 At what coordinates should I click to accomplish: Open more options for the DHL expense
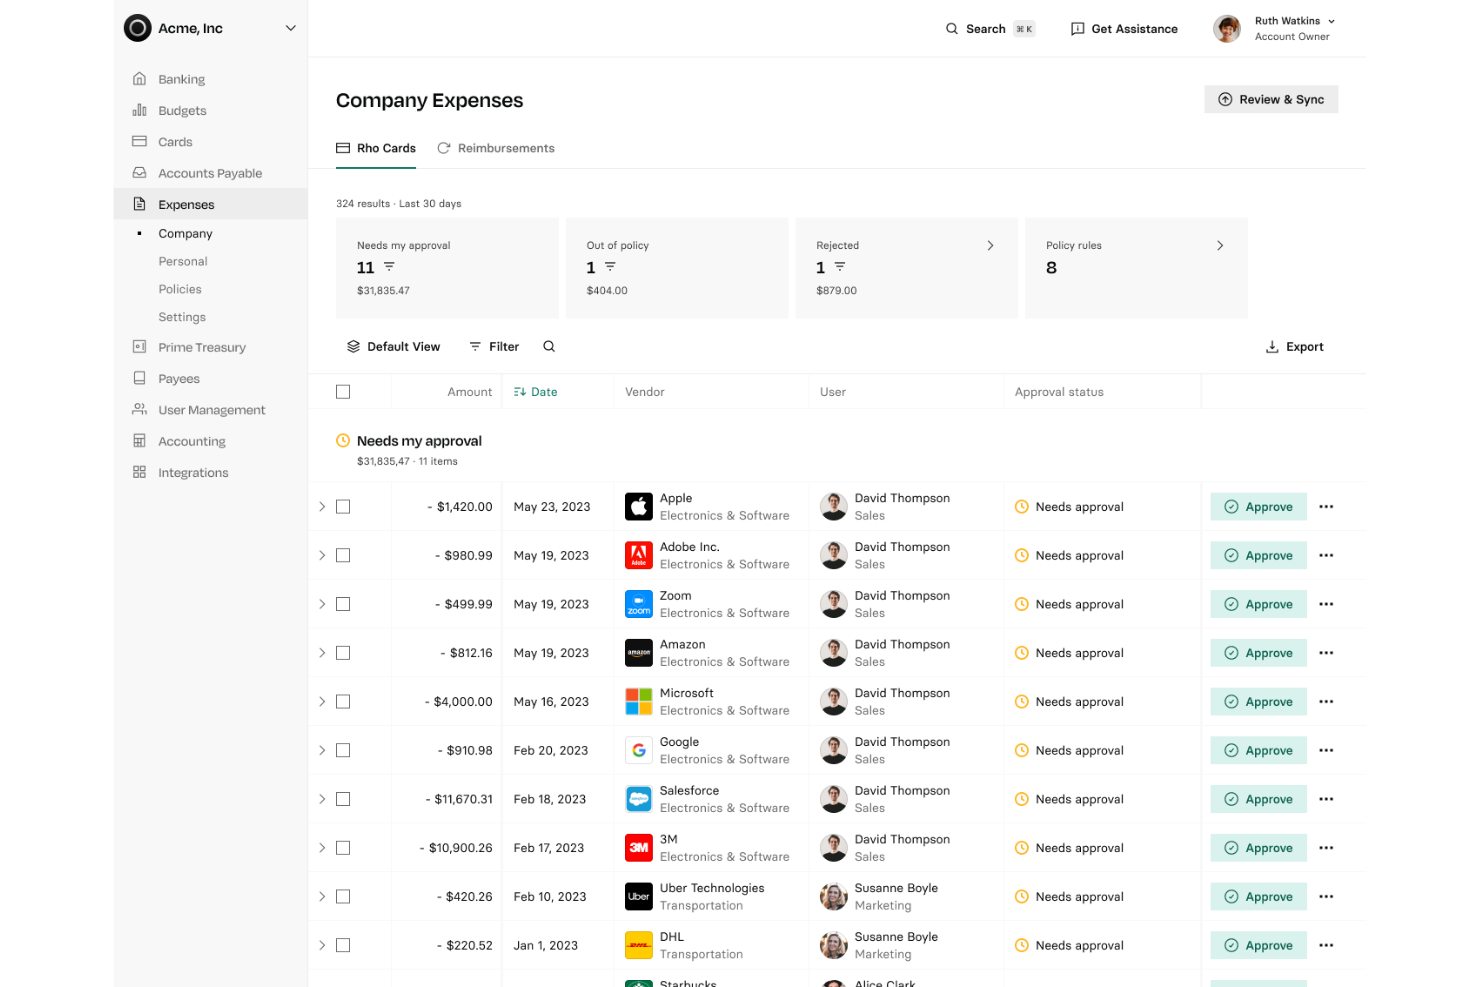tap(1326, 945)
